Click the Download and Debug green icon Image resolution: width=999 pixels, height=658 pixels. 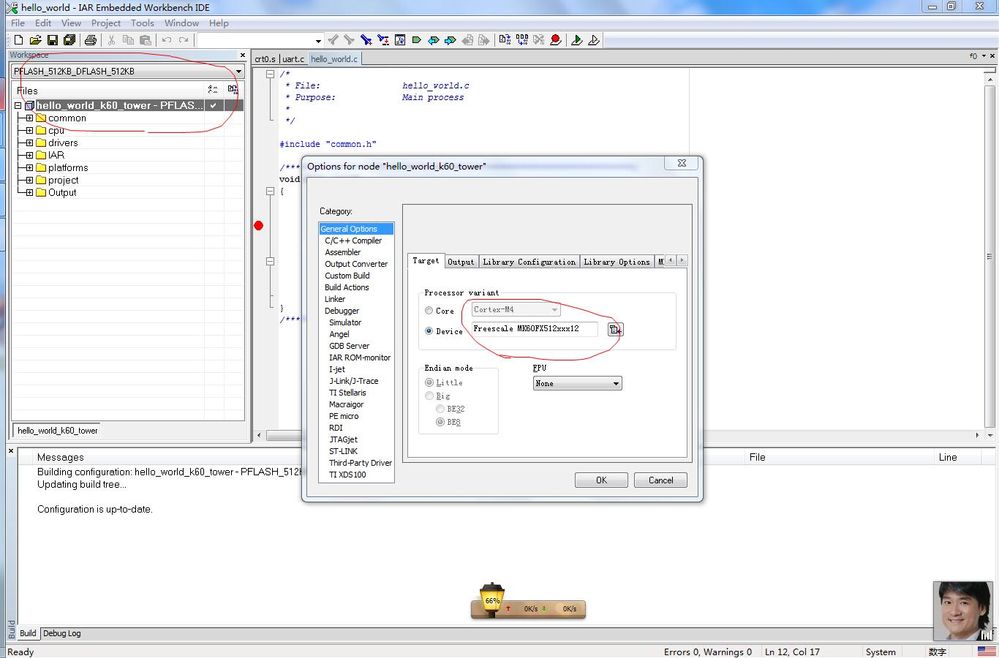tap(577, 40)
